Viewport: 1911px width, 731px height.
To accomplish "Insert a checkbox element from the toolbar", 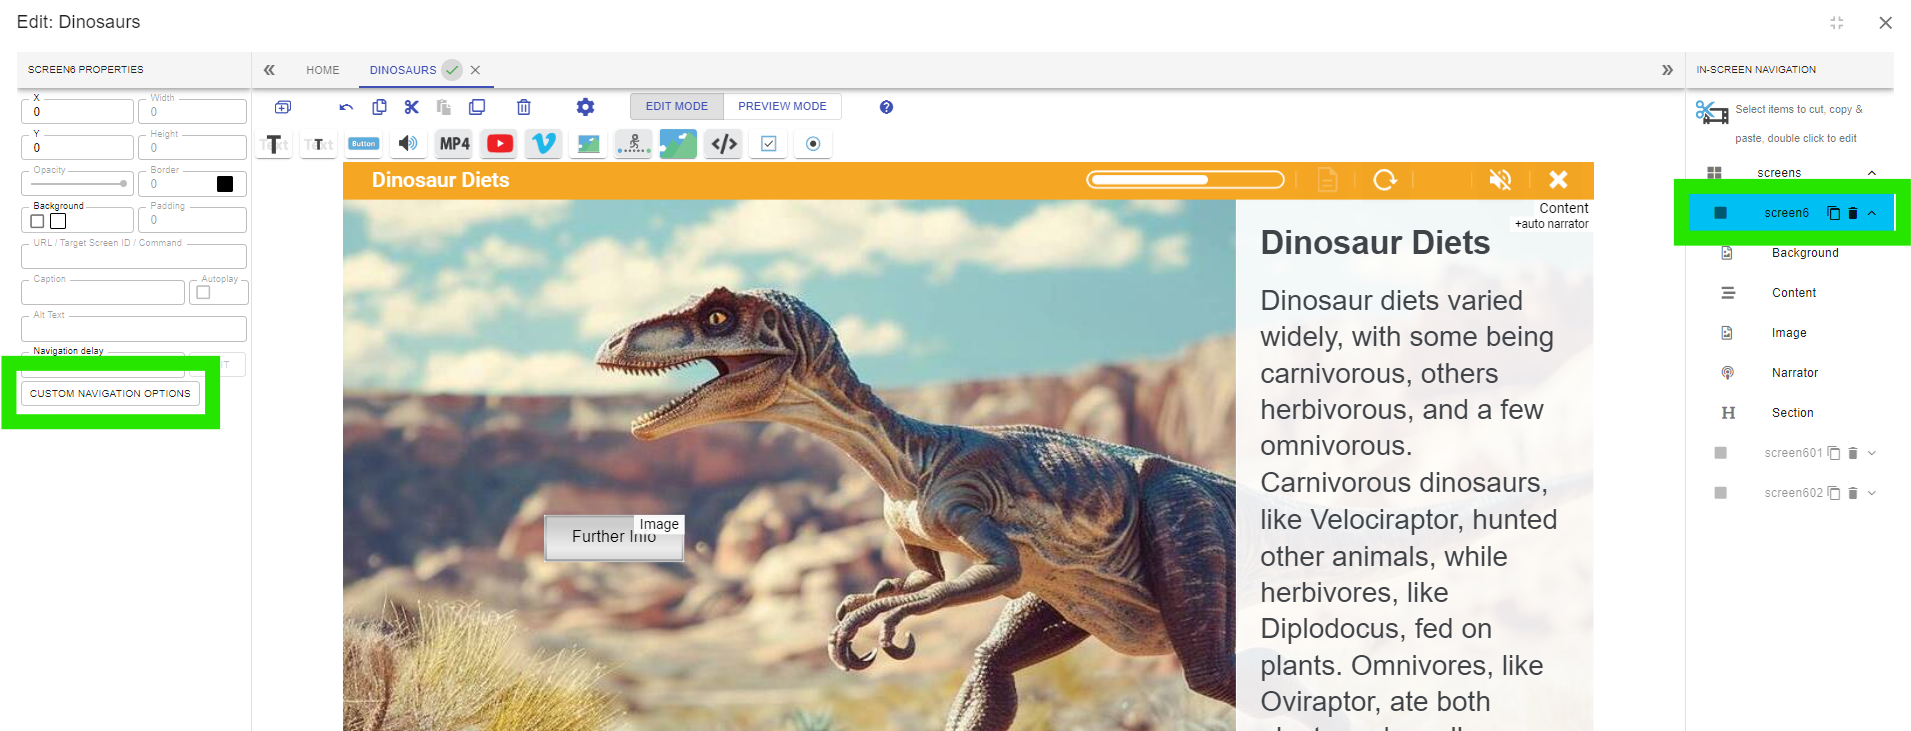I will [x=769, y=144].
